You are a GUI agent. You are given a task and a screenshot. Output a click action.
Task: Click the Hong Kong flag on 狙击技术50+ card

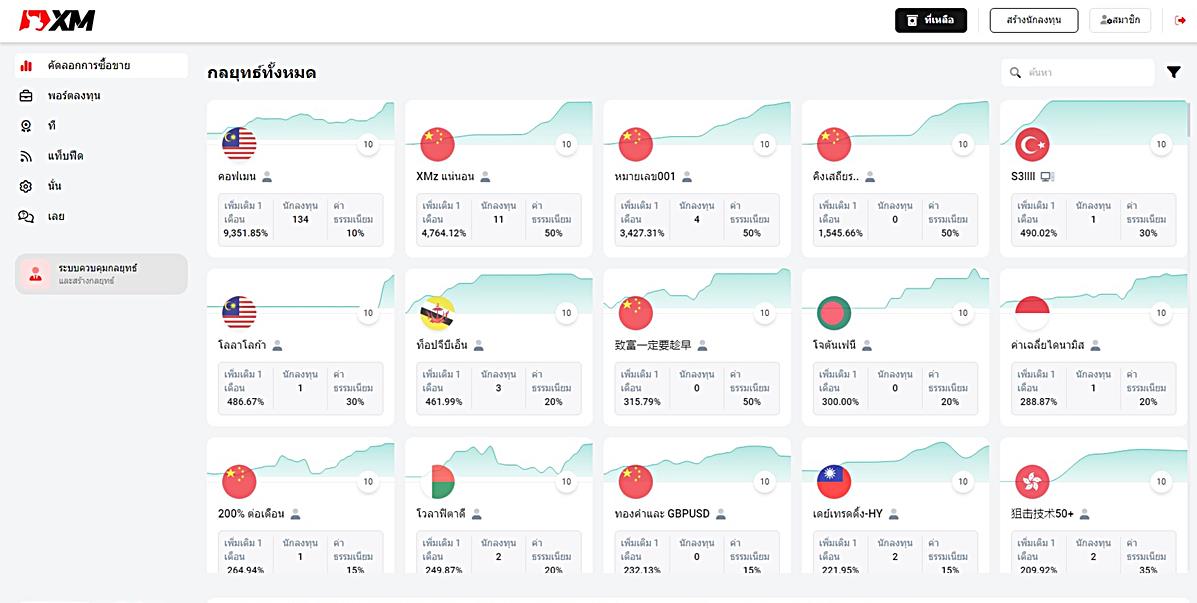coord(1032,482)
